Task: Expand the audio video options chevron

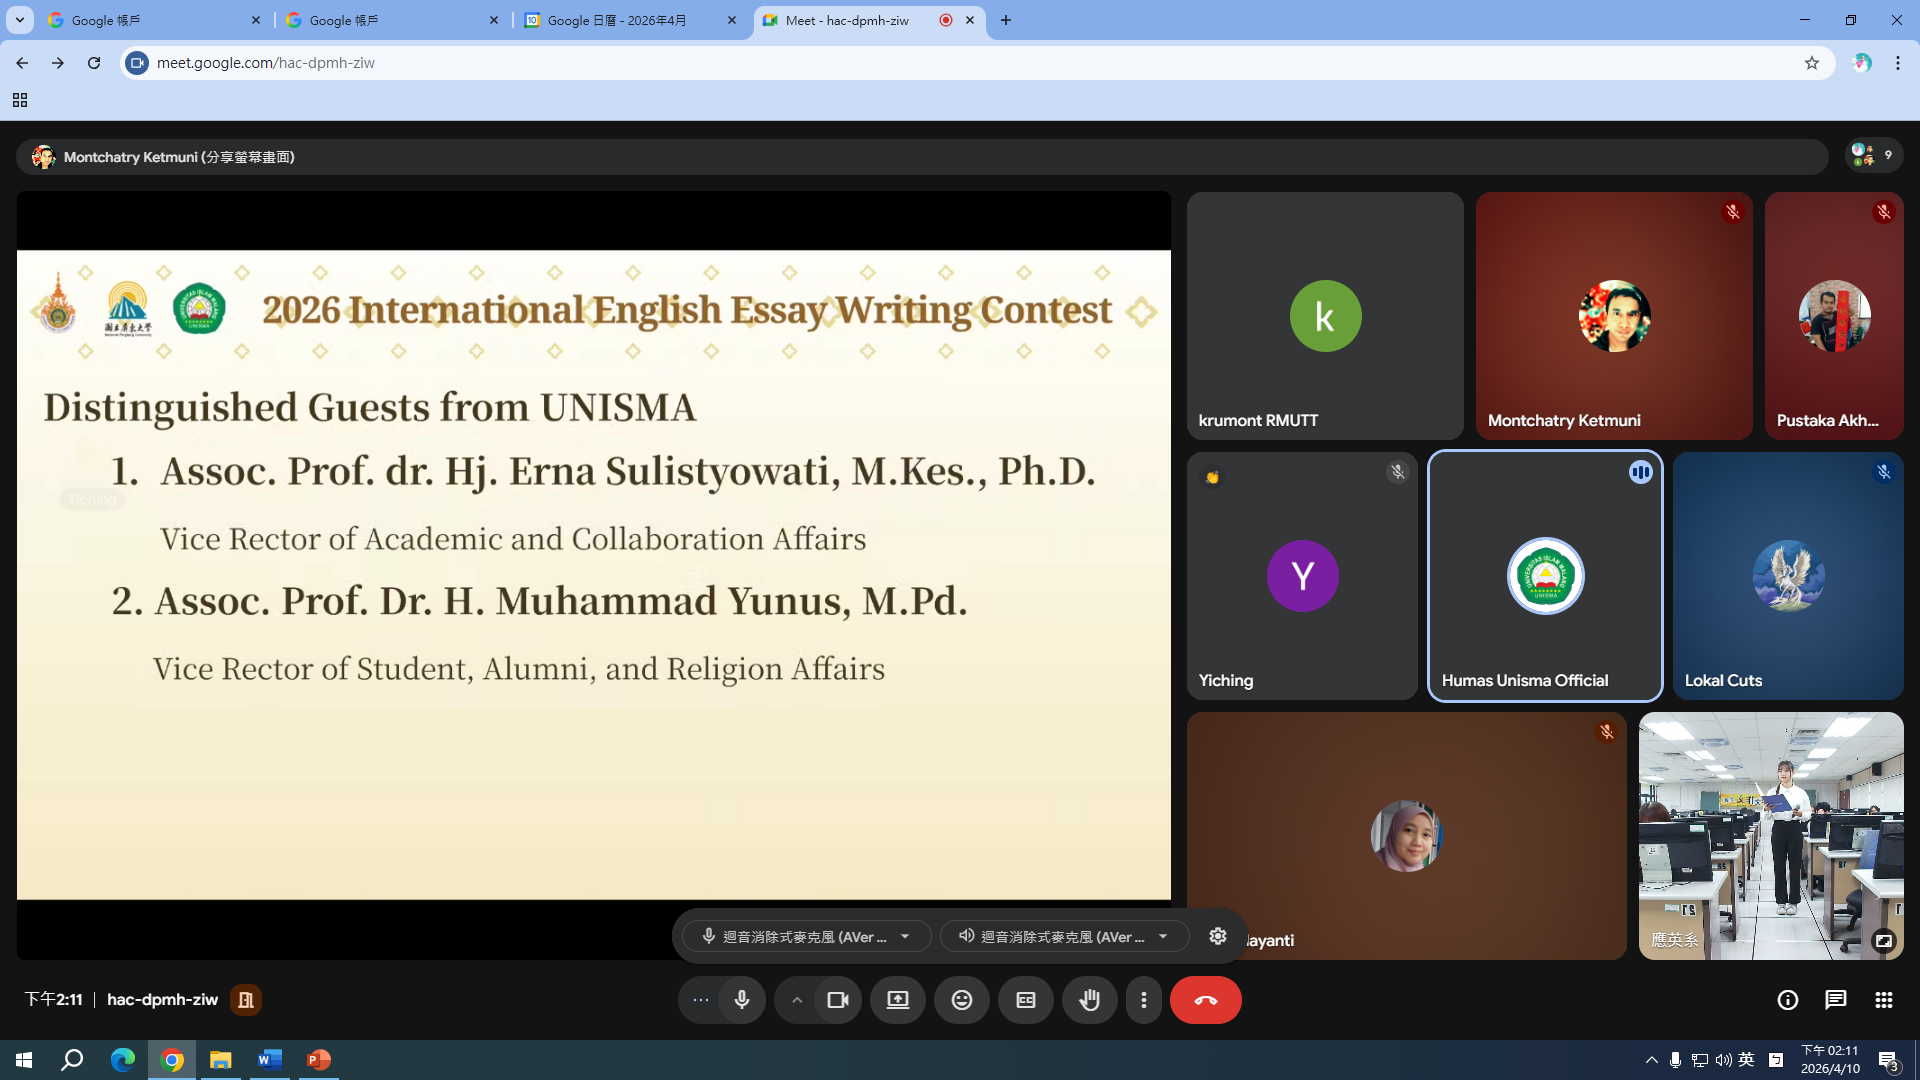Action: click(x=797, y=1000)
